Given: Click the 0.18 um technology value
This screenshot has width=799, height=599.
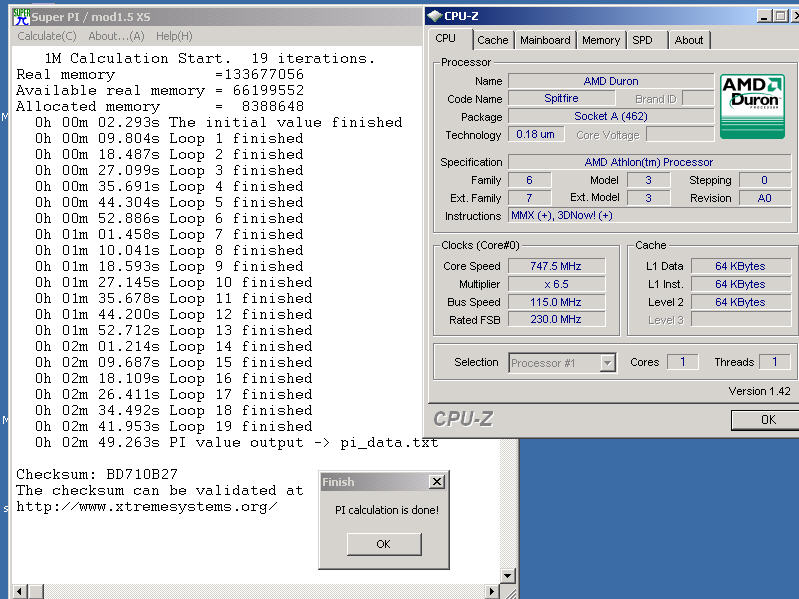Looking at the screenshot, I should 536,134.
